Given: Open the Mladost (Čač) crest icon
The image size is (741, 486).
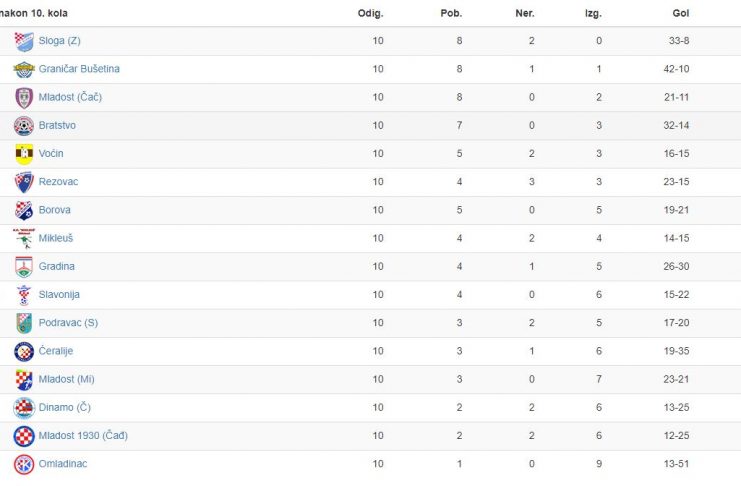Looking at the screenshot, I should click(x=24, y=98).
